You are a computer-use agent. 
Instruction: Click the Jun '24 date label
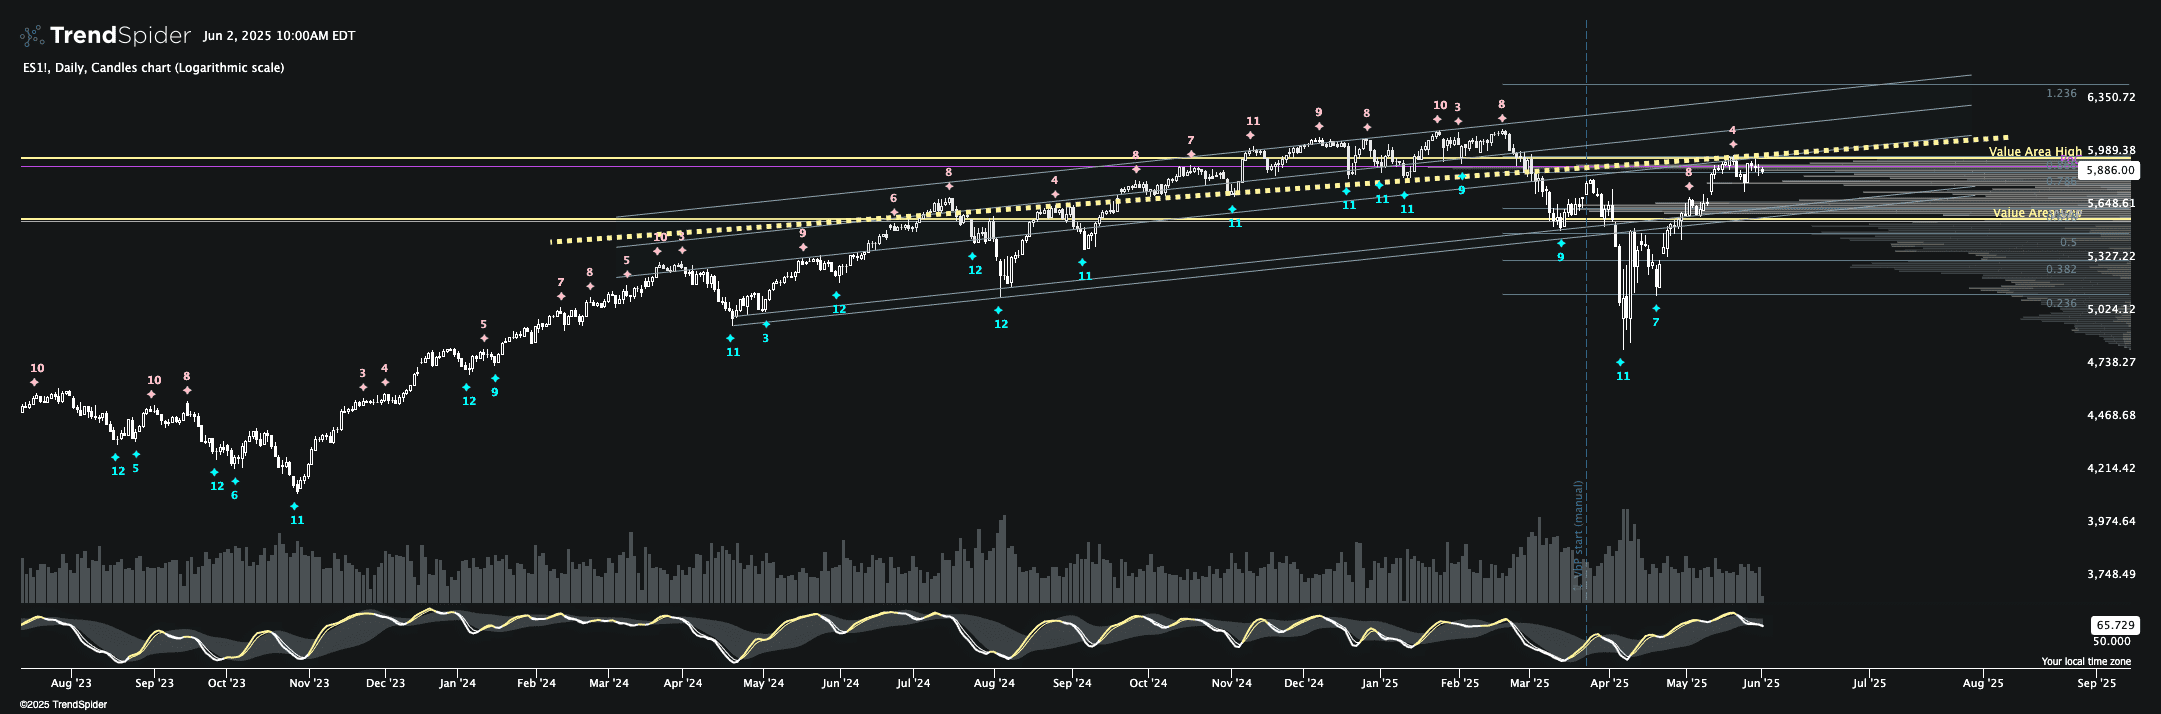pos(840,683)
